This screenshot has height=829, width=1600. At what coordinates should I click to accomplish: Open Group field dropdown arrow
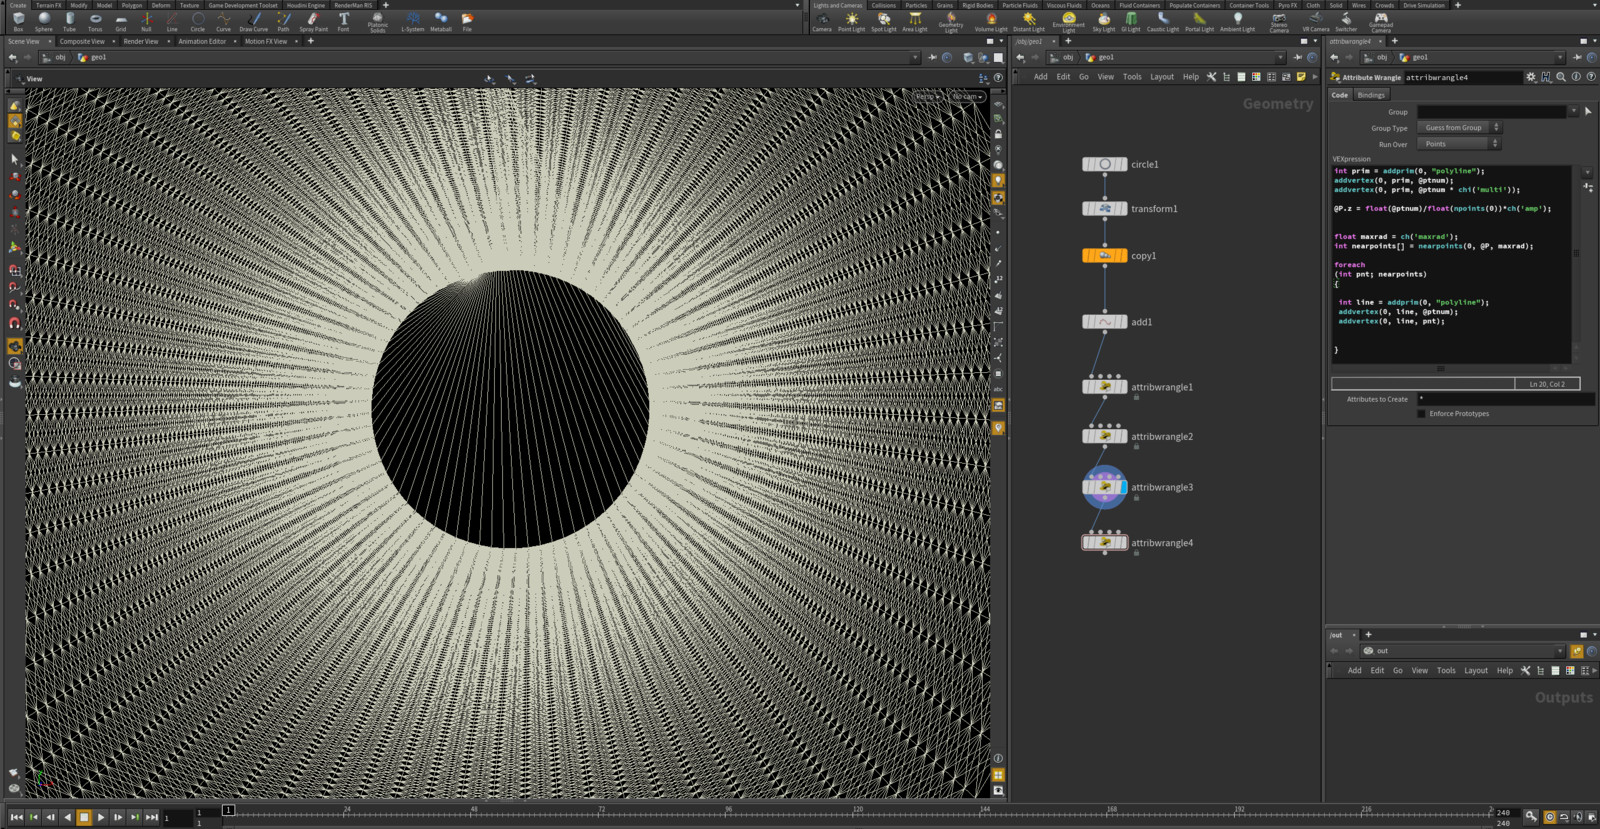[x=1573, y=112]
